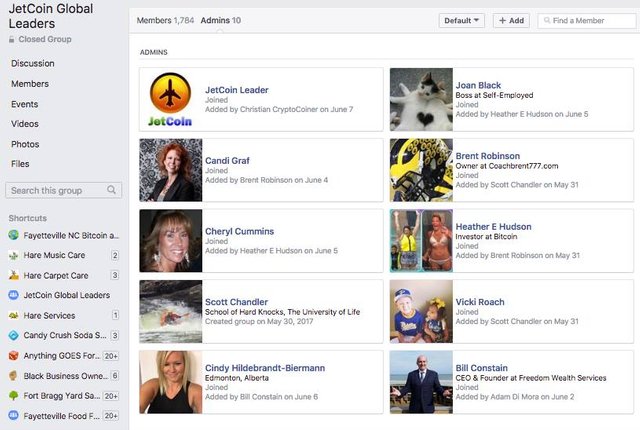The height and width of the screenshot is (430, 640).
Task: Click 'Boss at Self-Employed' text
Action: pos(494,95)
